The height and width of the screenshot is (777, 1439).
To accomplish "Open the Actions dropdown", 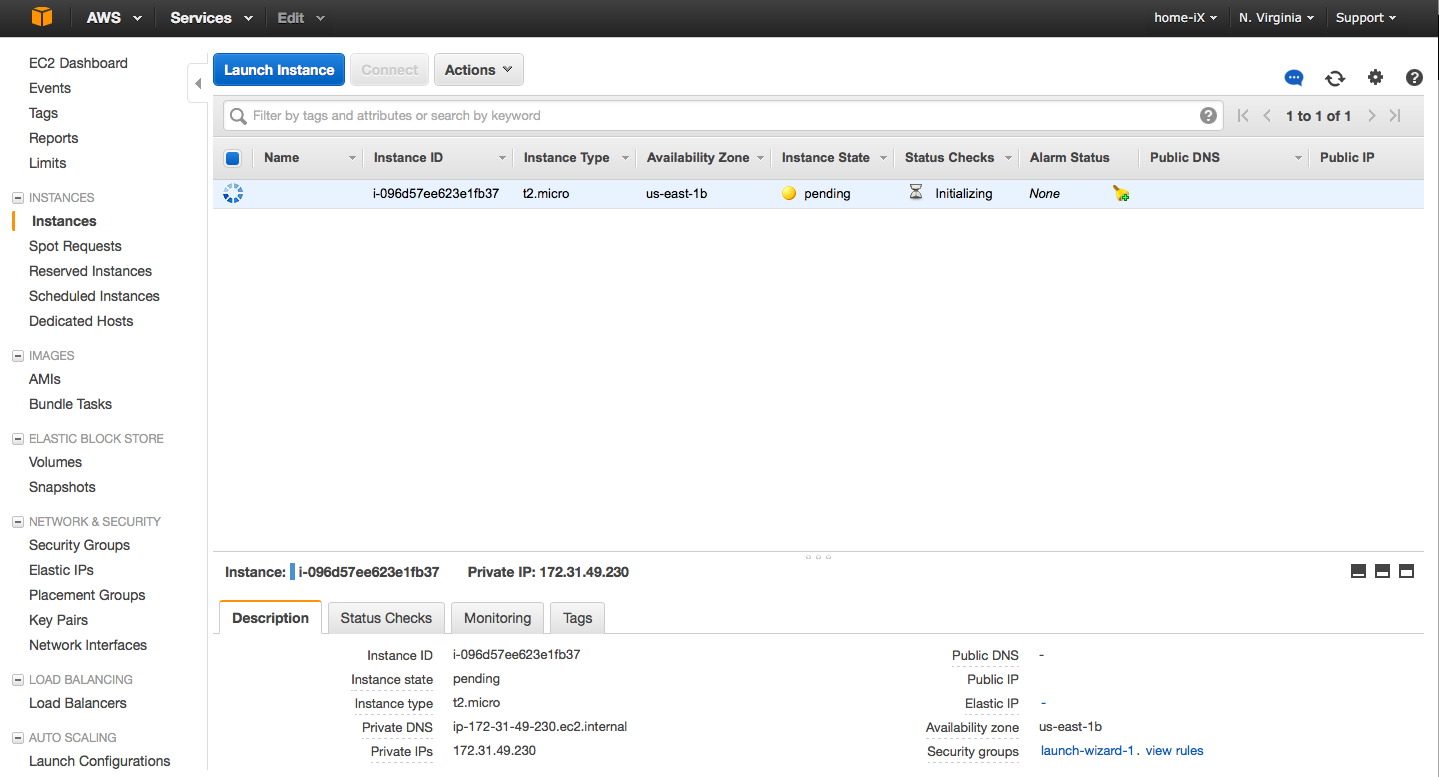I will 478,70.
